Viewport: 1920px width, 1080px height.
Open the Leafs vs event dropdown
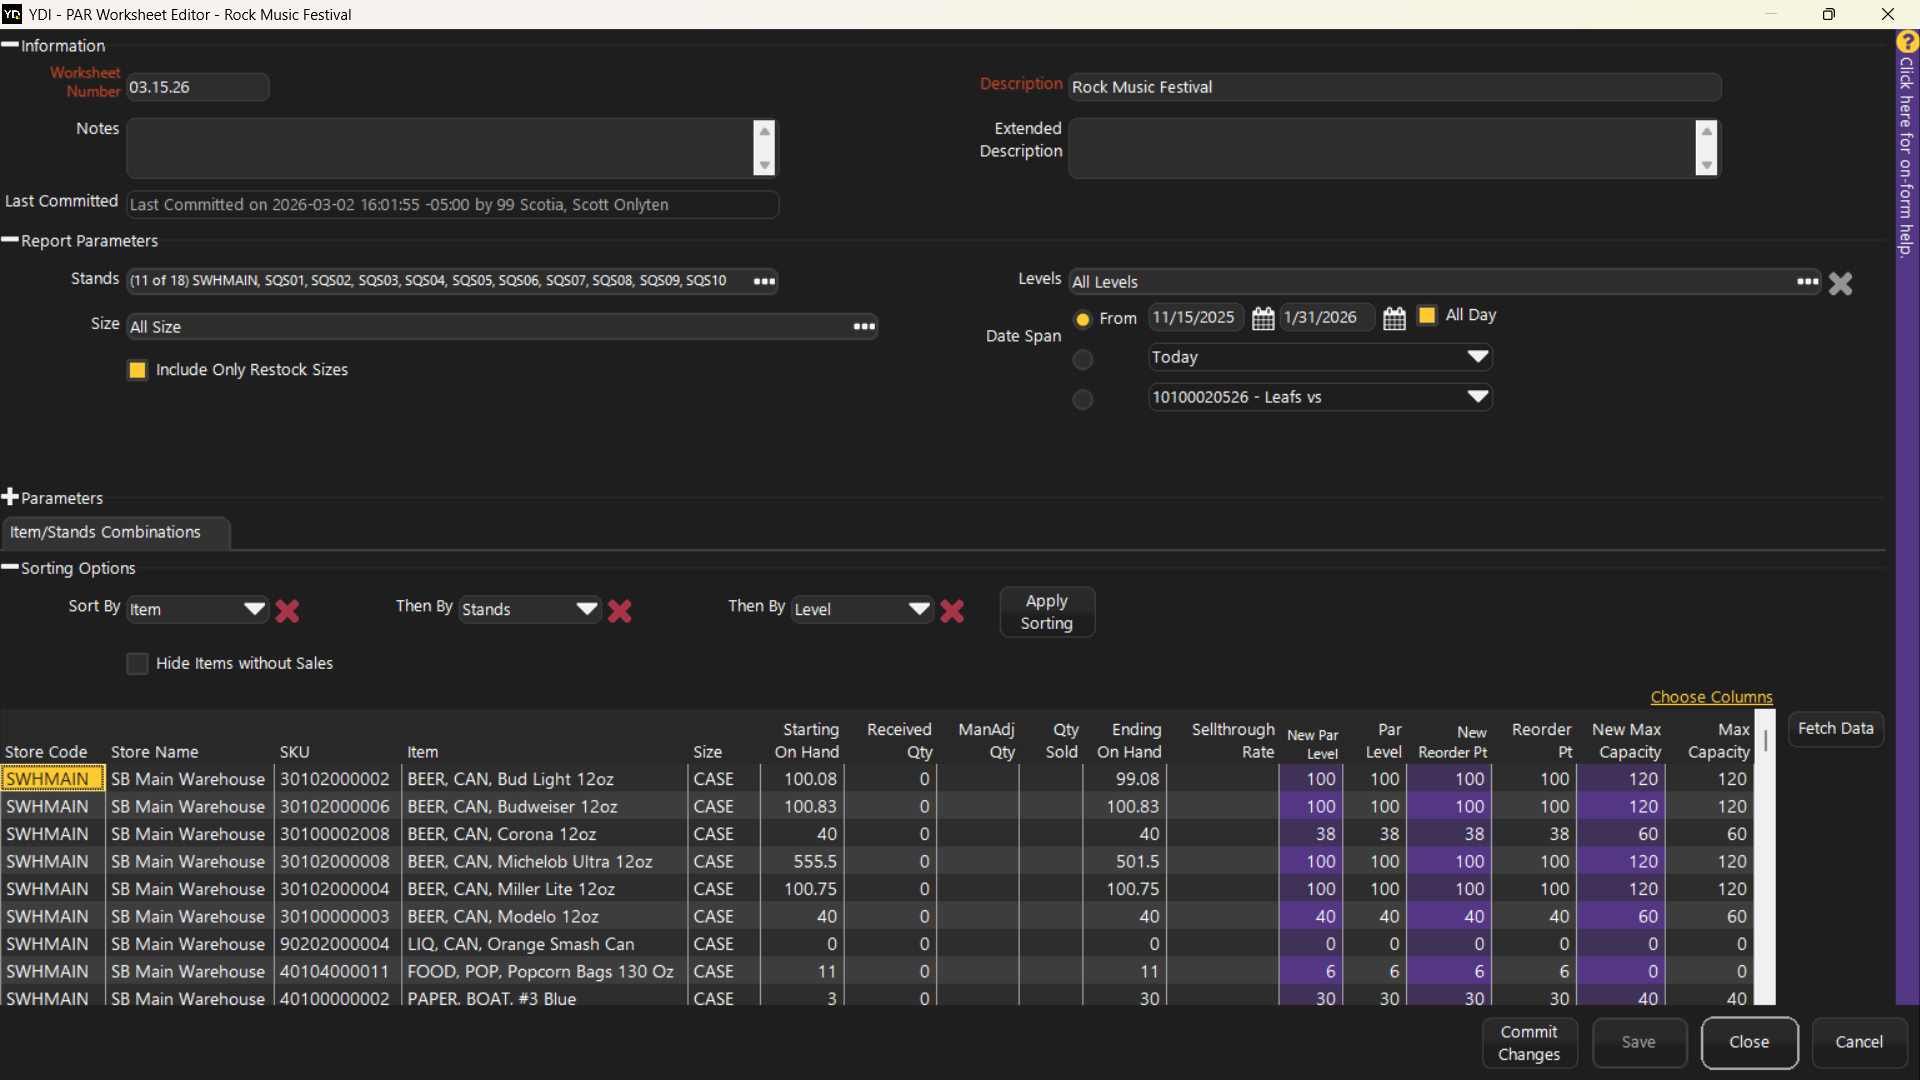tap(1477, 397)
